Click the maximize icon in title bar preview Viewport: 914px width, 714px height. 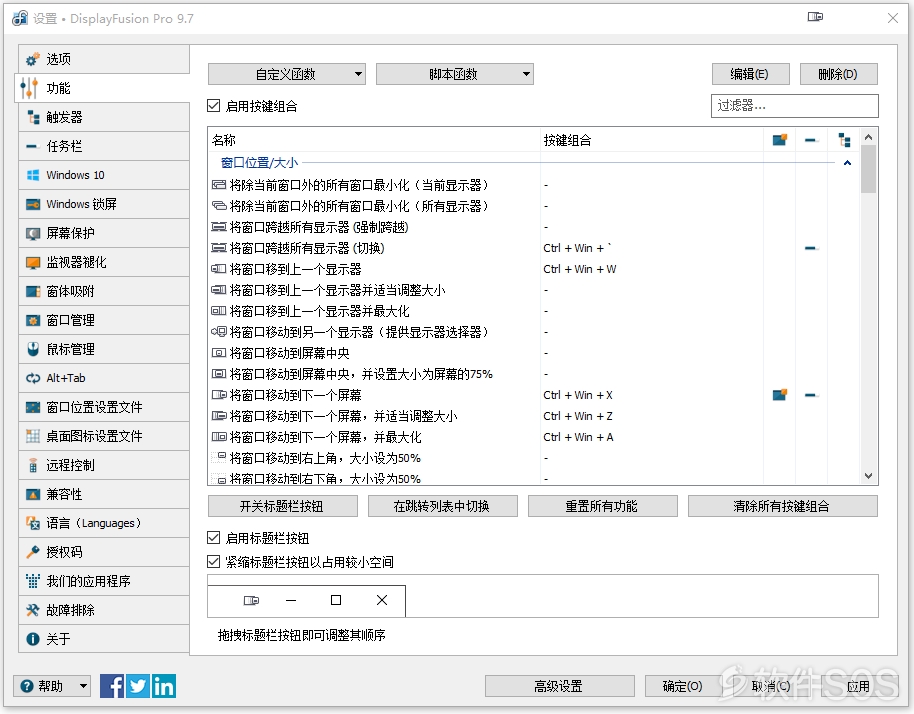(336, 600)
